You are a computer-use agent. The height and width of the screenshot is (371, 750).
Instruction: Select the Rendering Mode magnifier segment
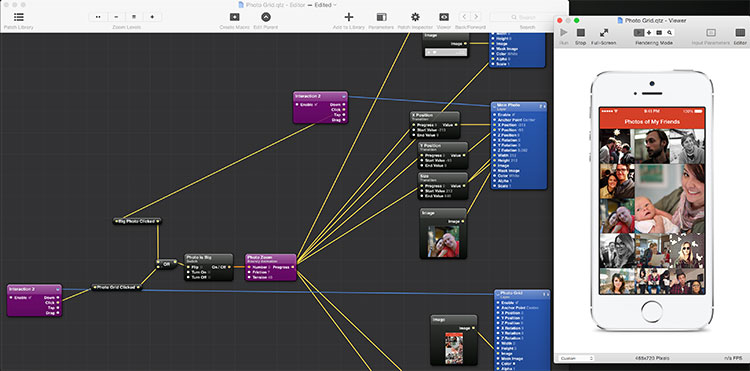click(x=670, y=33)
